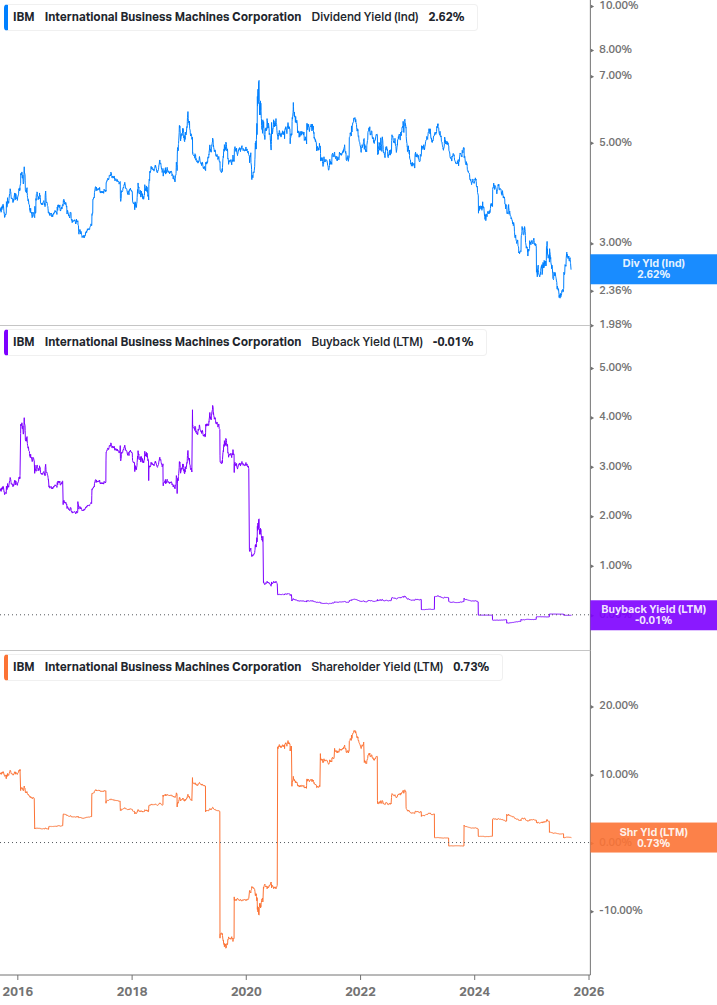Click the 2.00% label on buyback axis
Viewport: 717px width, 1005px height.
(615, 515)
